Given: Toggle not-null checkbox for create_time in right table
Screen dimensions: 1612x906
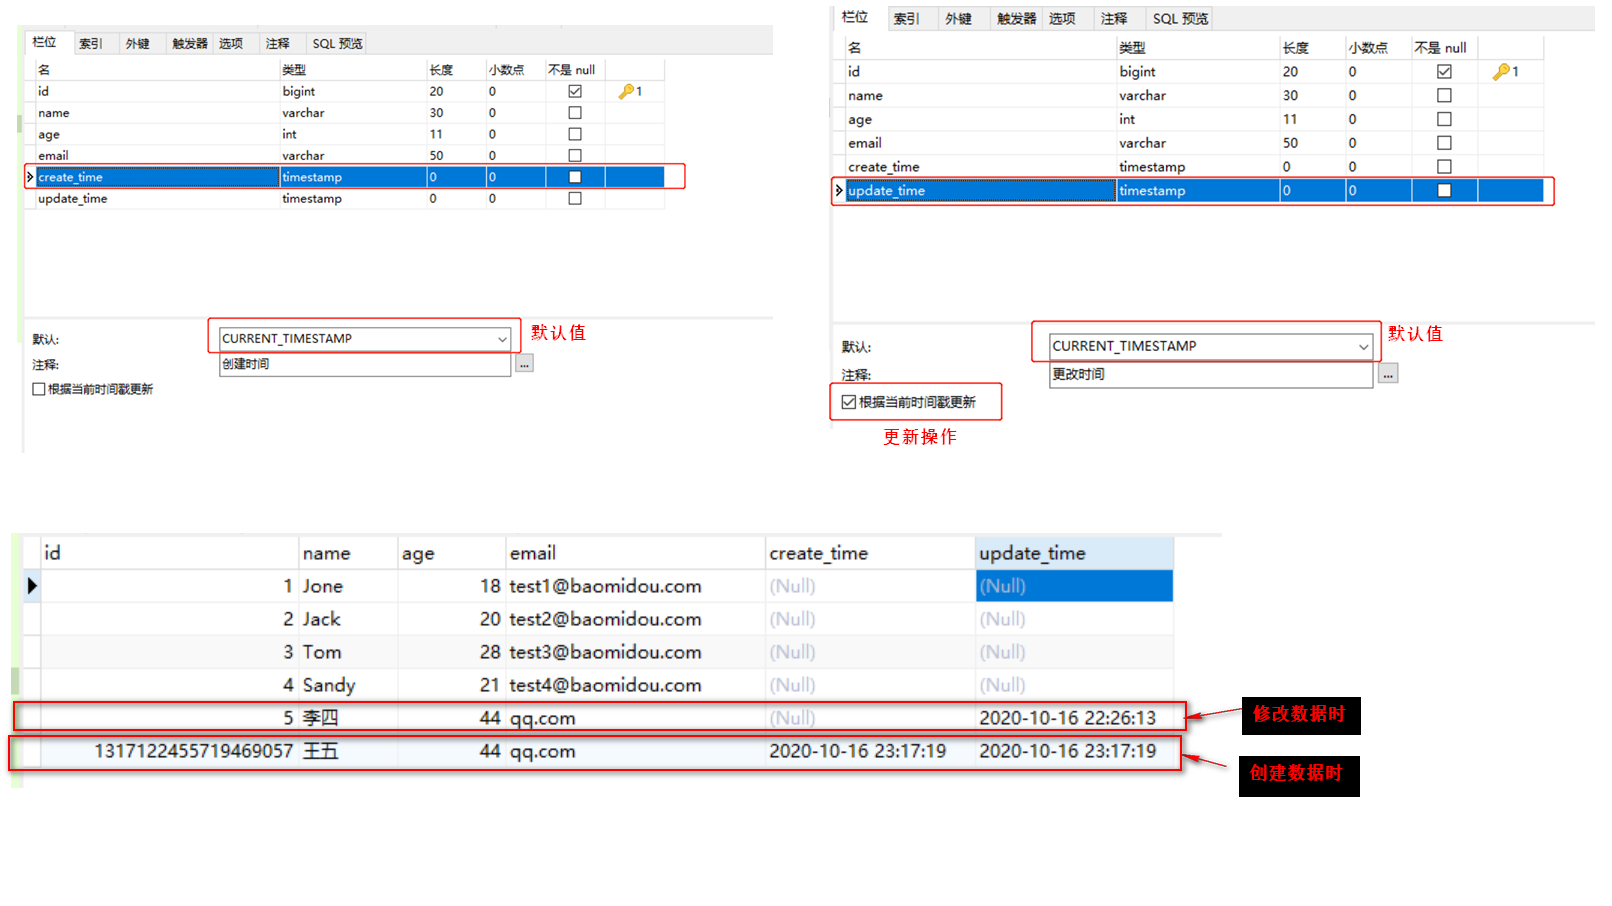Looking at the screenshot, I should tap(1444, 167).
